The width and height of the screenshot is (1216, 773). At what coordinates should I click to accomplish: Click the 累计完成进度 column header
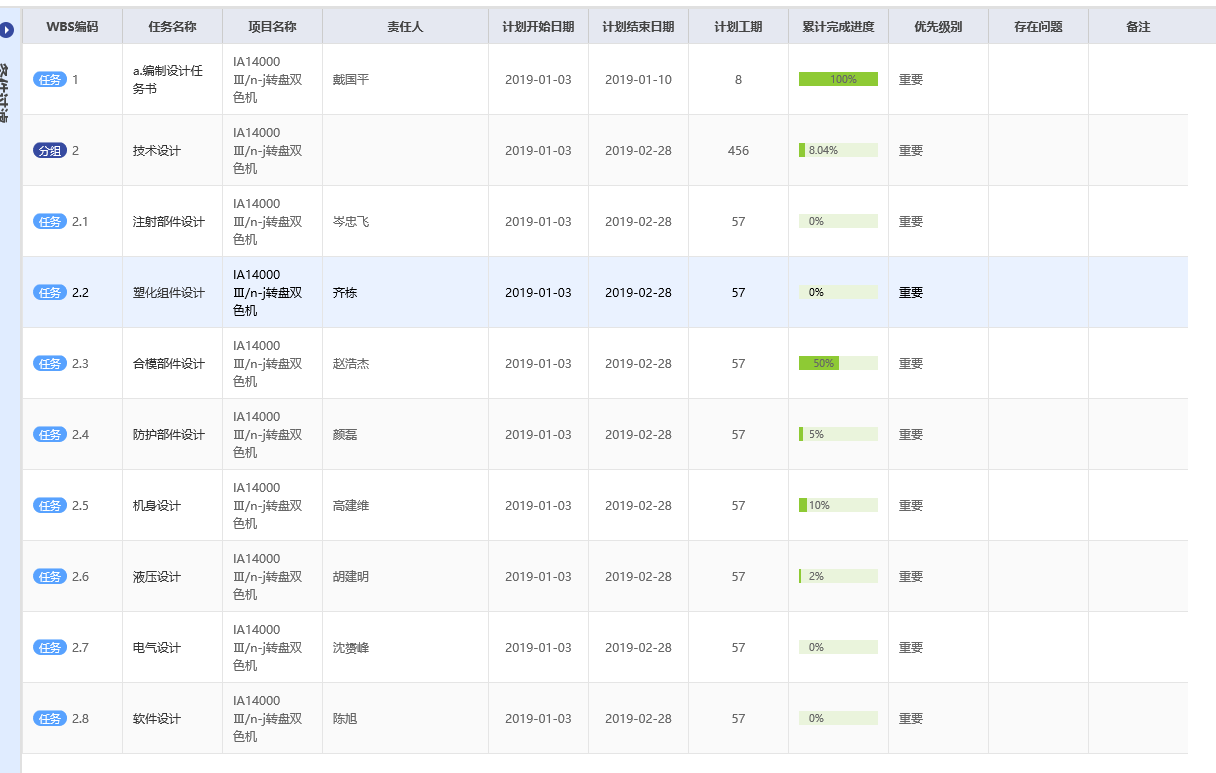click(x=838, y=27)
